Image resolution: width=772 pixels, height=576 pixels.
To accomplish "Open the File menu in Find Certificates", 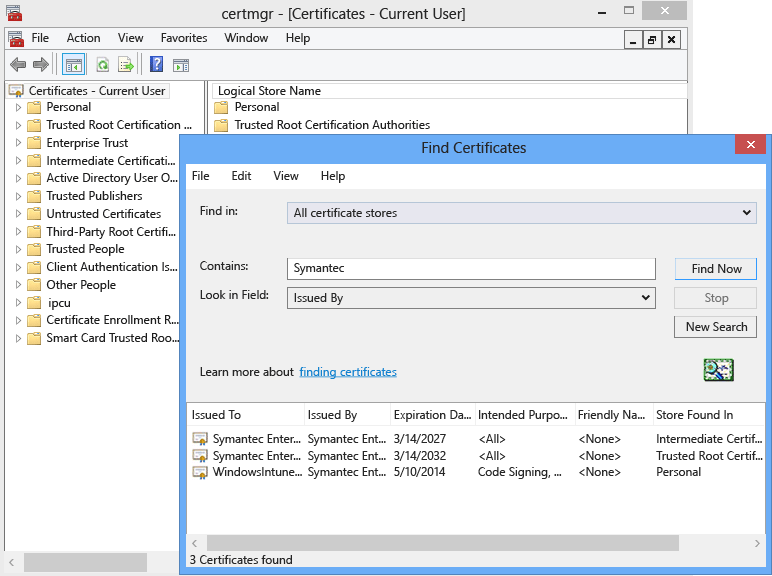I will pos(200,176).
